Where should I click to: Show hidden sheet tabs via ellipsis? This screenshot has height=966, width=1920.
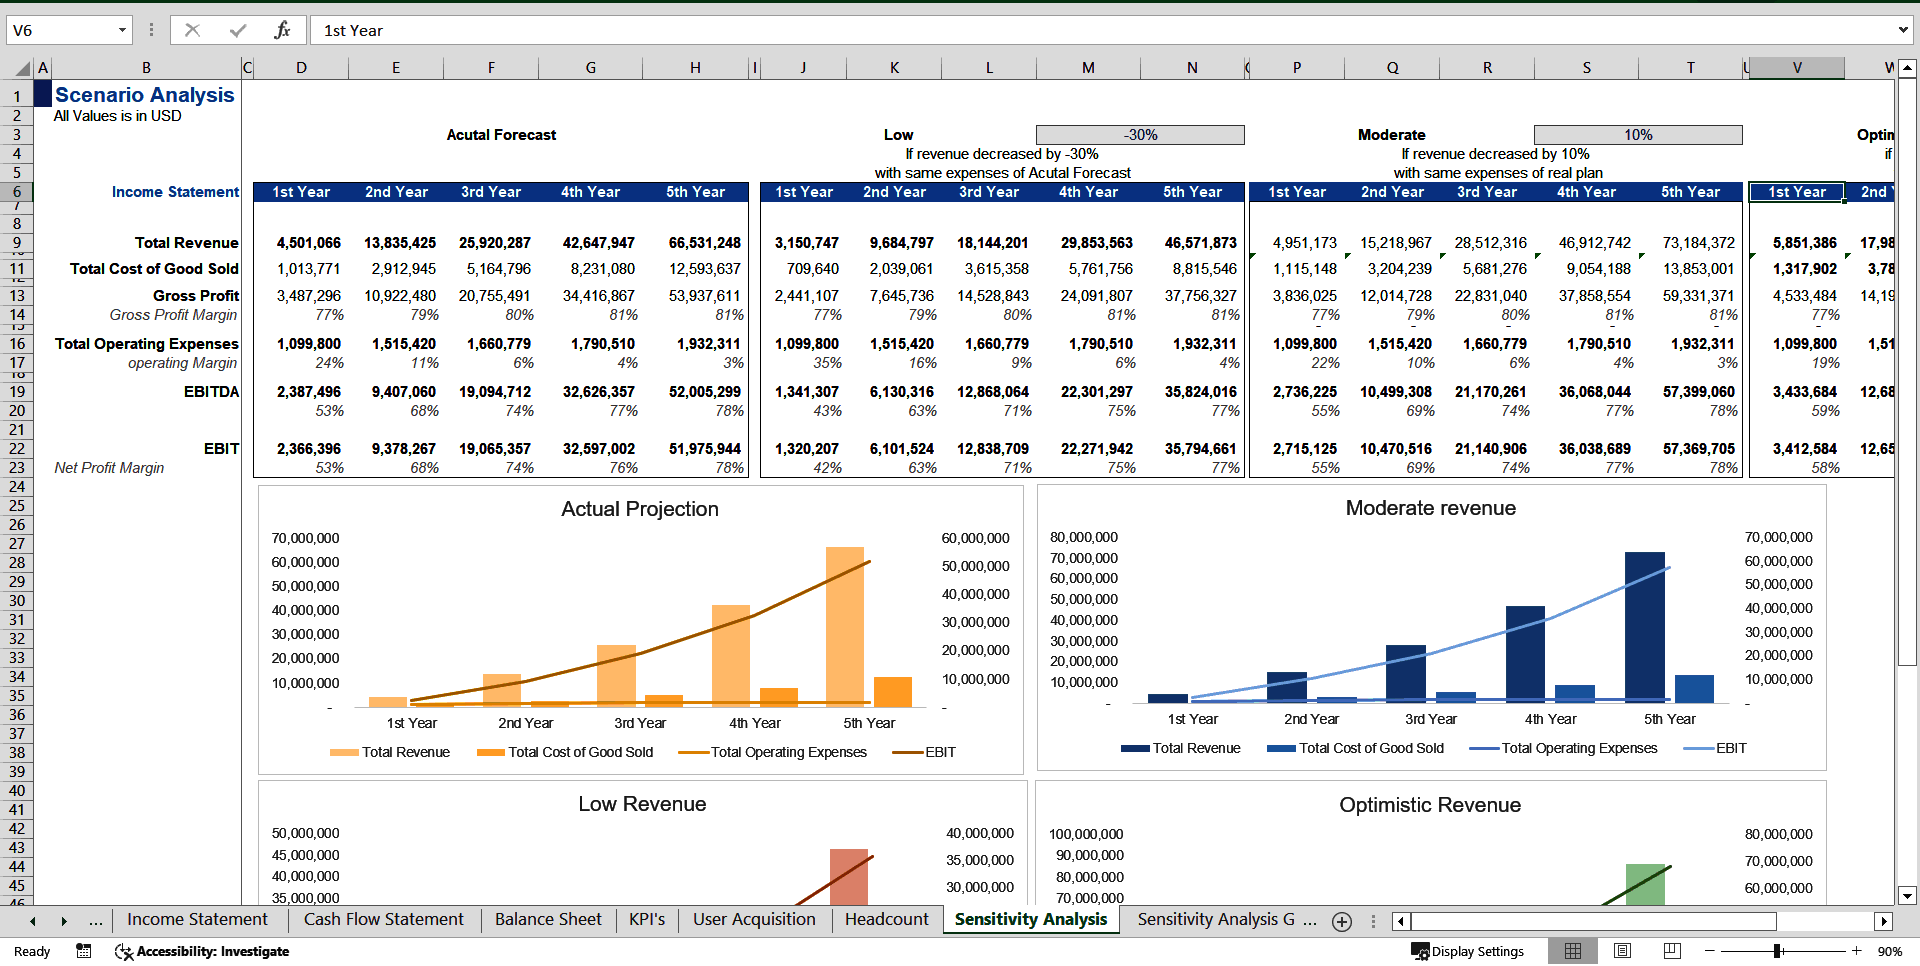95,920
